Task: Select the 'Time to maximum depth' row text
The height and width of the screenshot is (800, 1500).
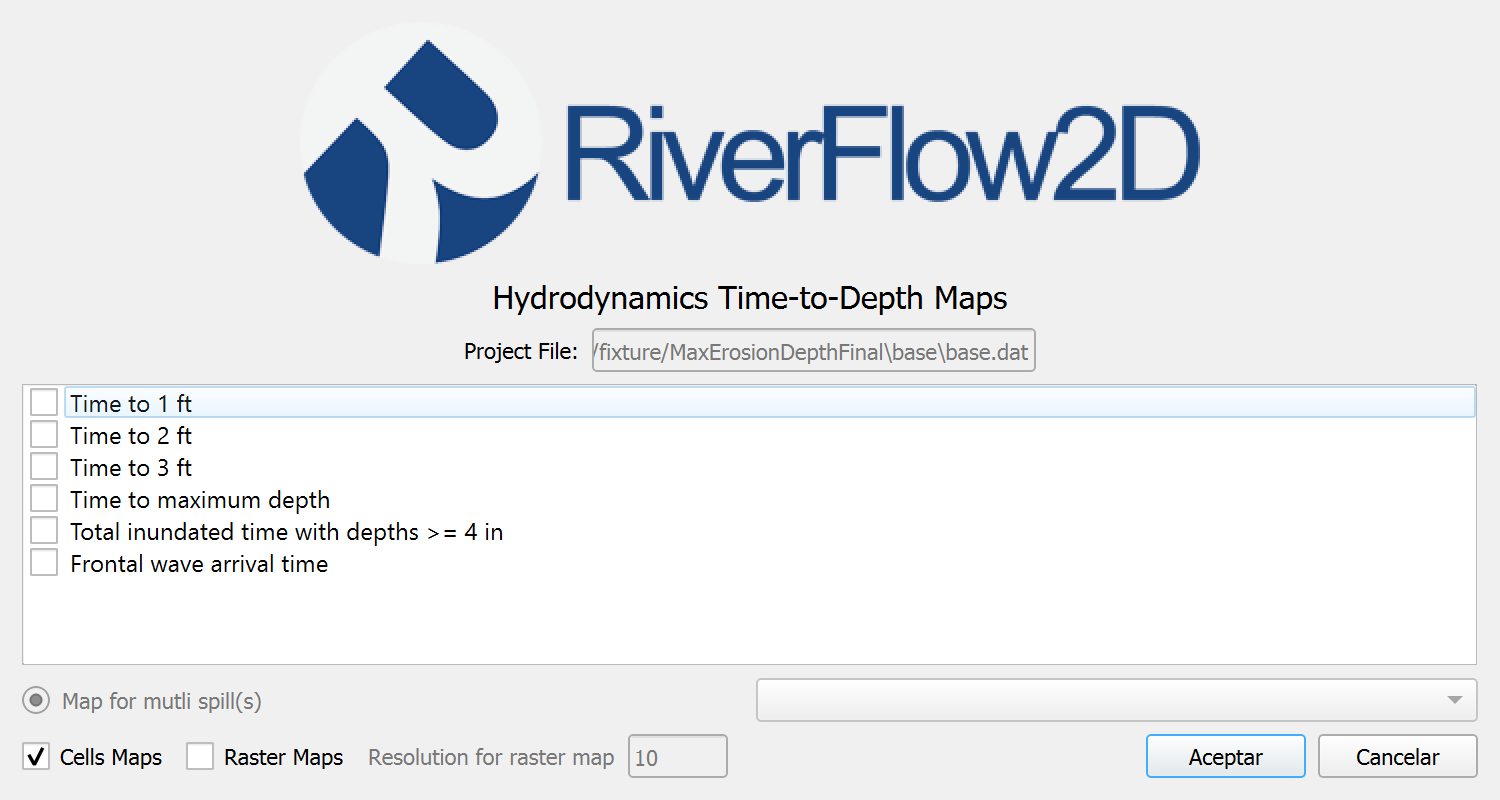Action: [x=200, y=500]
